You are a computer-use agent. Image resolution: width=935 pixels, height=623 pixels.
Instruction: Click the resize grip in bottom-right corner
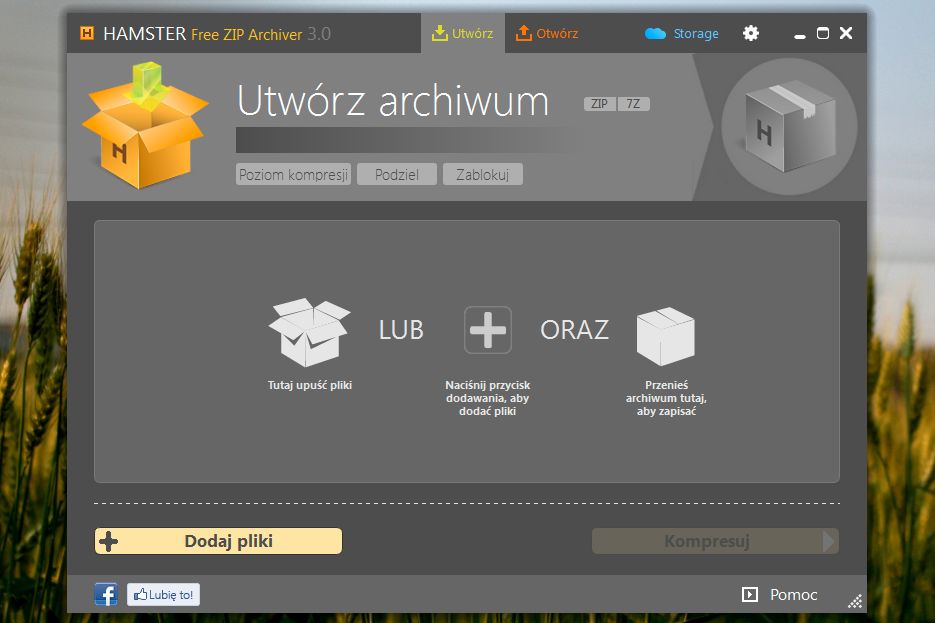[855, 601]
